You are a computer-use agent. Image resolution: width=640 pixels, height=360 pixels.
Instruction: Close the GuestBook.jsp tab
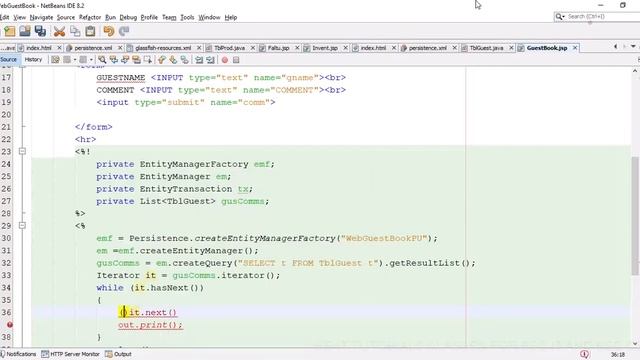tap(575, 48)
